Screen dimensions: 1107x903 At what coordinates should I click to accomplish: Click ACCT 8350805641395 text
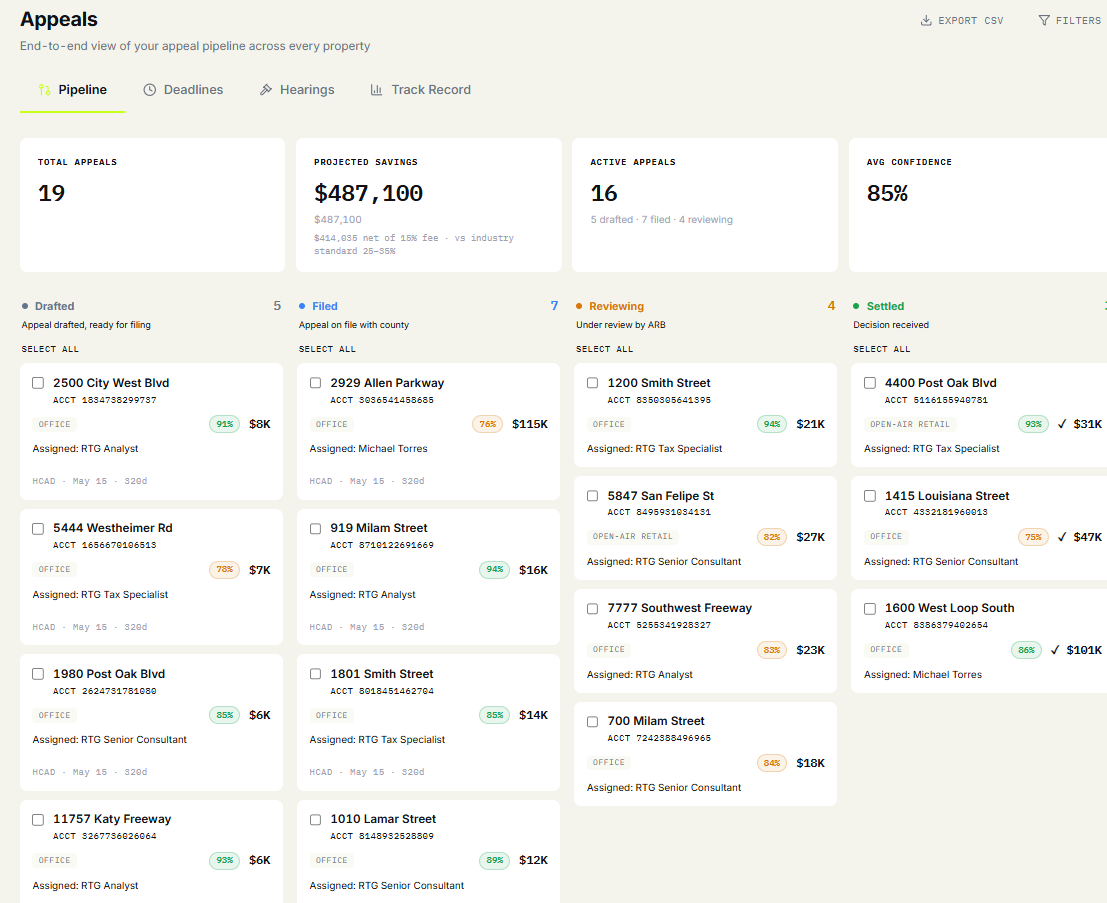659,400
